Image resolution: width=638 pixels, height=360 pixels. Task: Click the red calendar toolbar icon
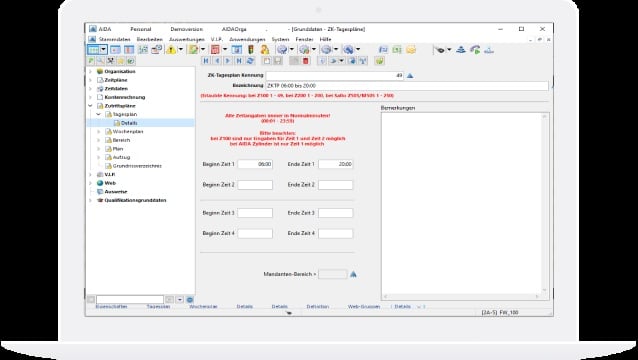tap(215, 50)
